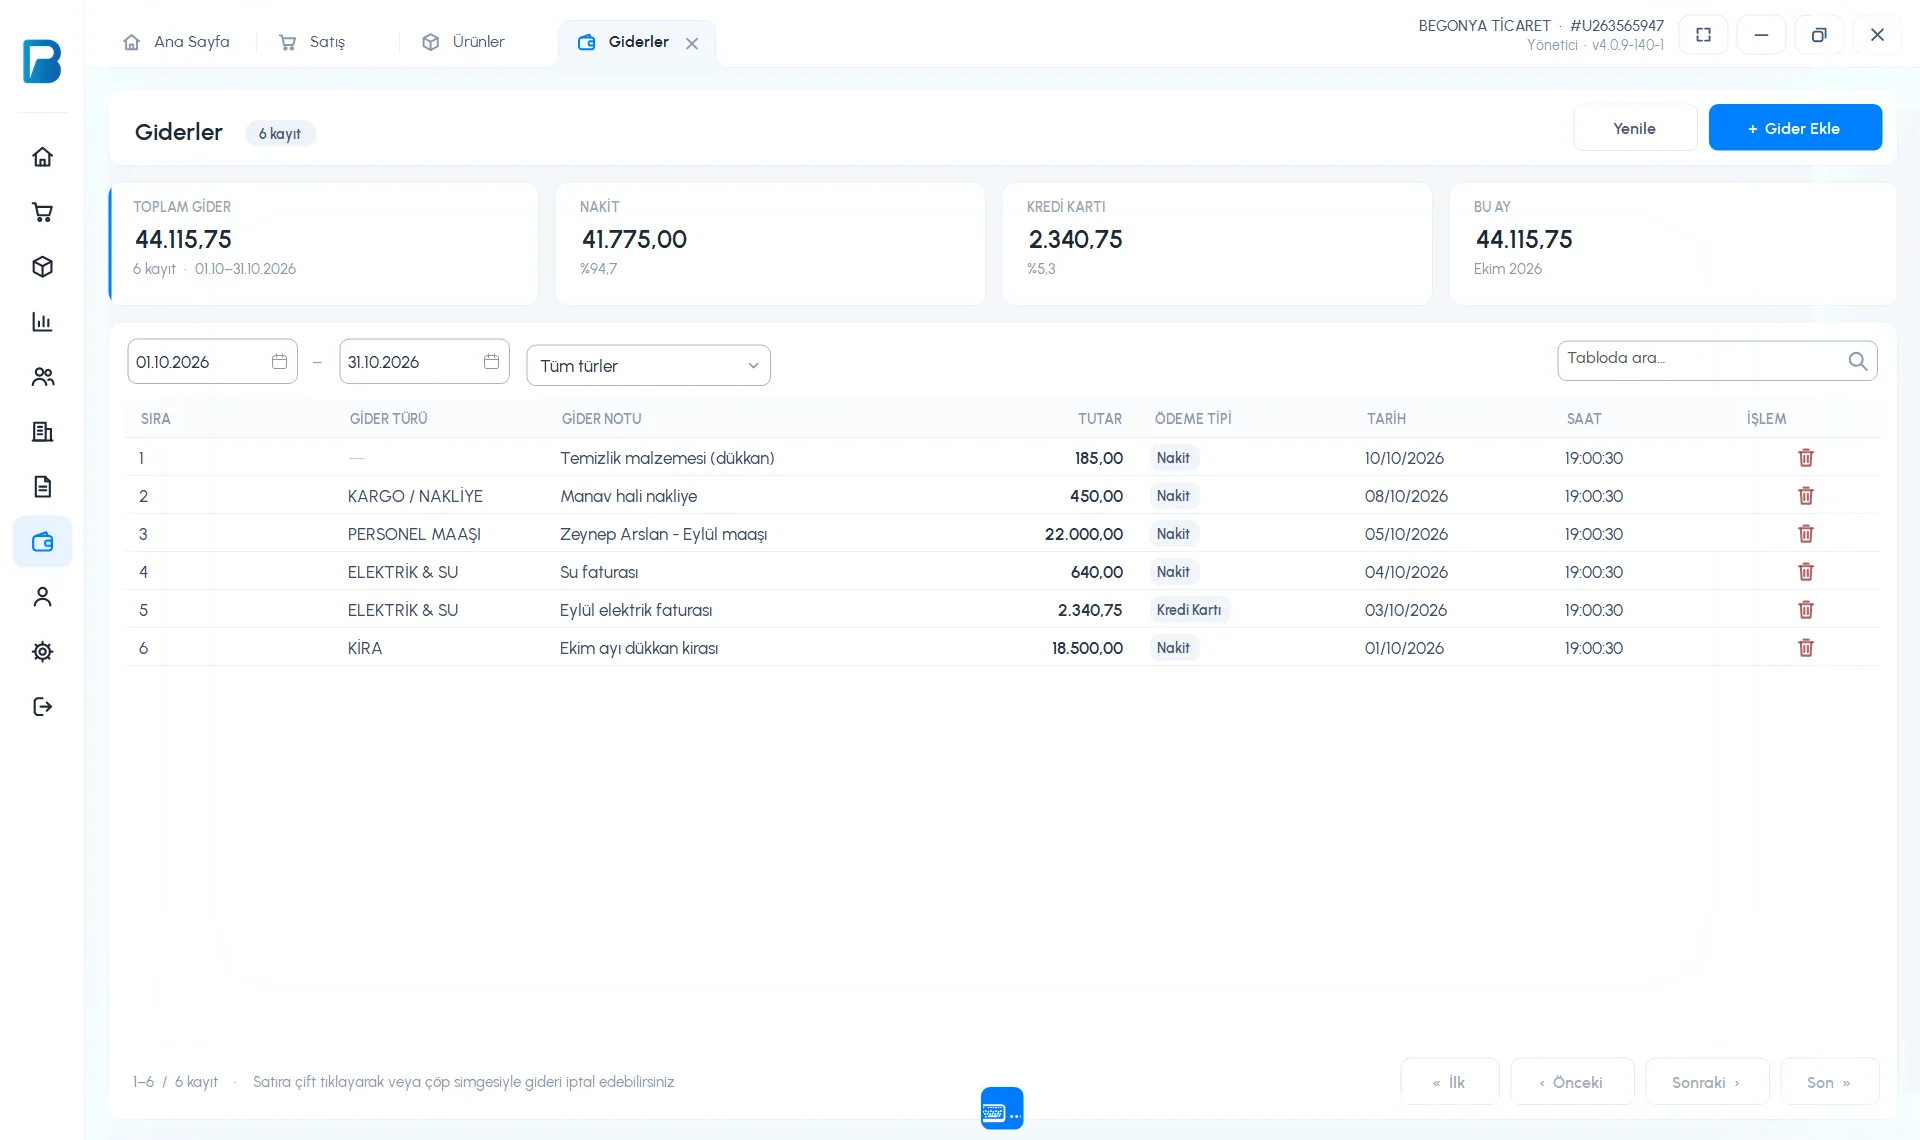
Task: Open the document icon in the sidebar
Action: (42, 487)
